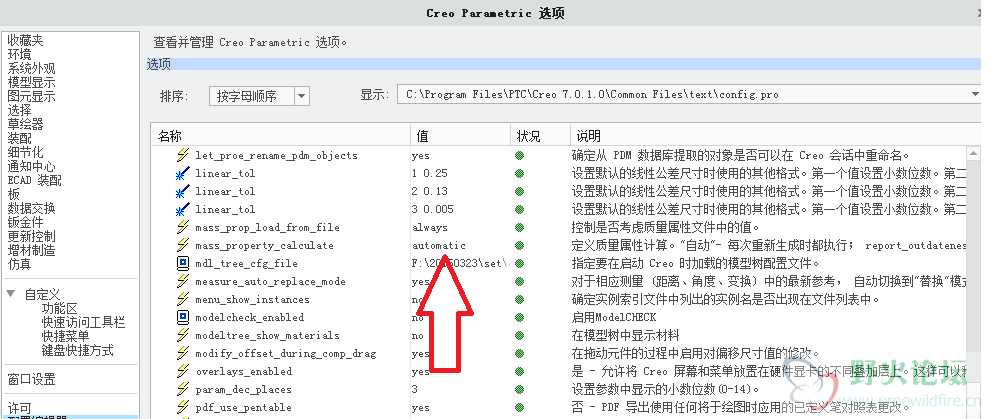Click the 'always' value cell
Viewport: 991px width, 419px height.
tap(430, 228)
